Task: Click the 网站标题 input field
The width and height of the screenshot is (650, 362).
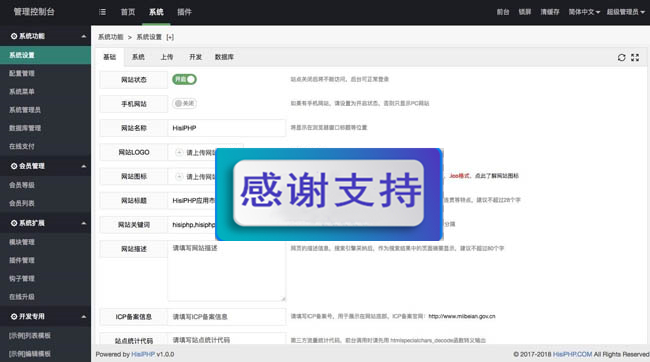Action: 192,201
